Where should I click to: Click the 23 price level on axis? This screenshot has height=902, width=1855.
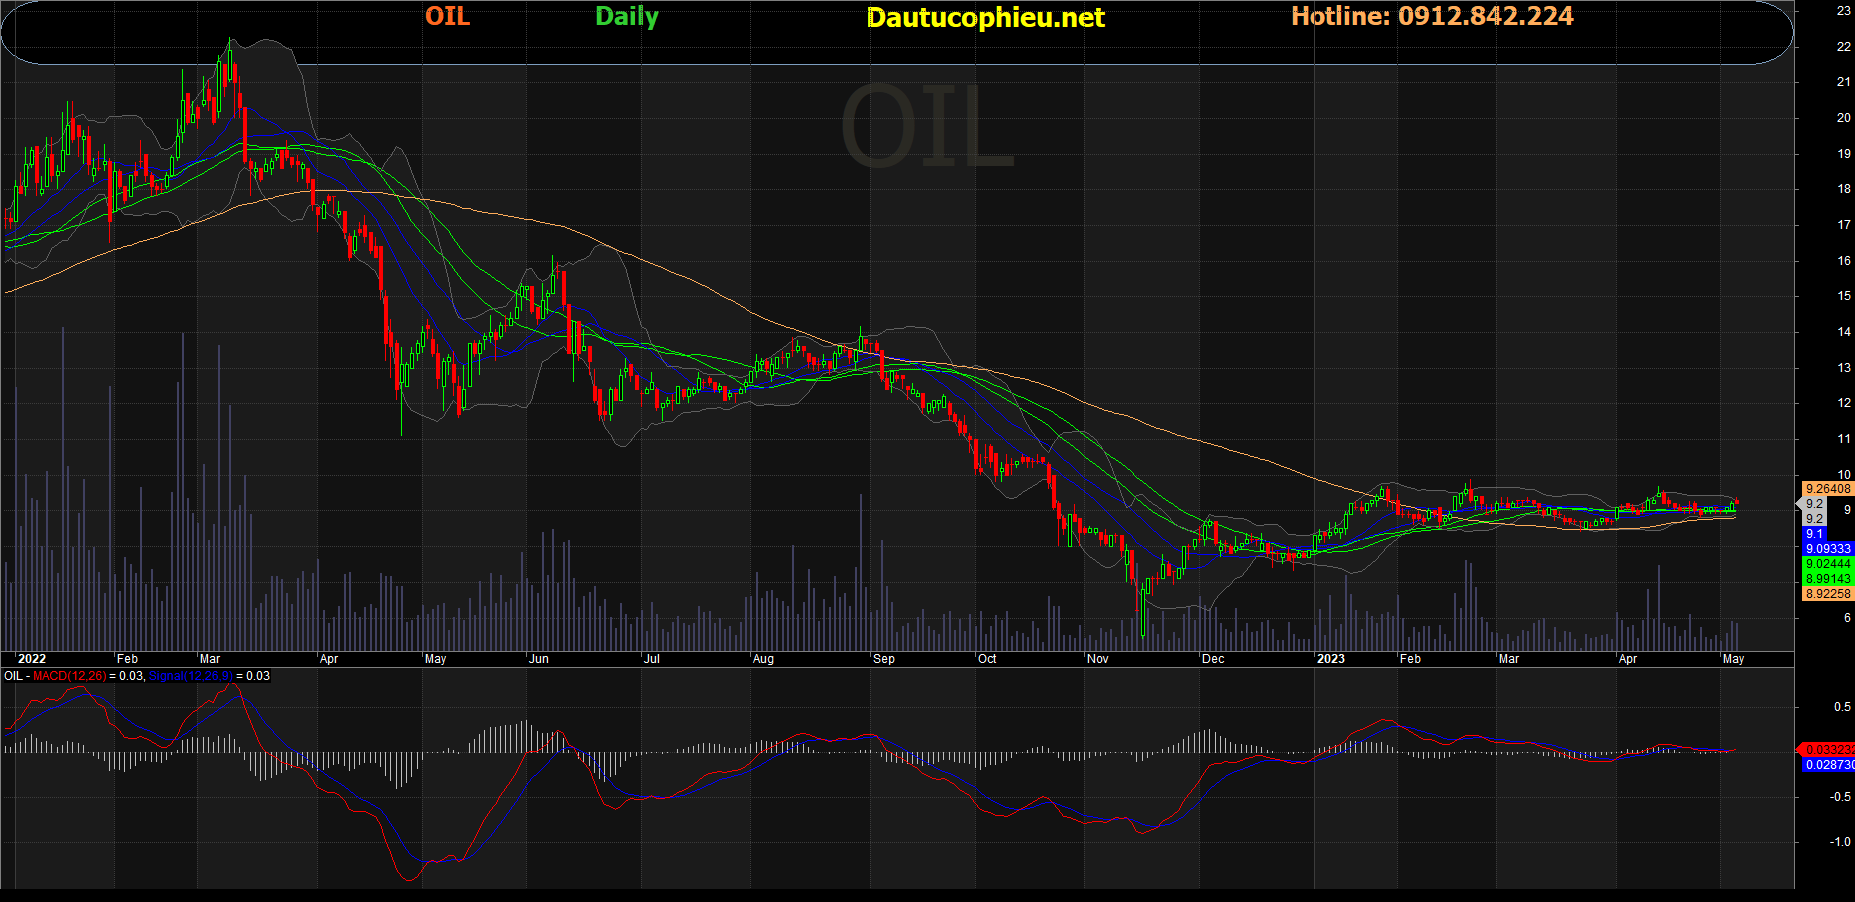coord(1843,10)
